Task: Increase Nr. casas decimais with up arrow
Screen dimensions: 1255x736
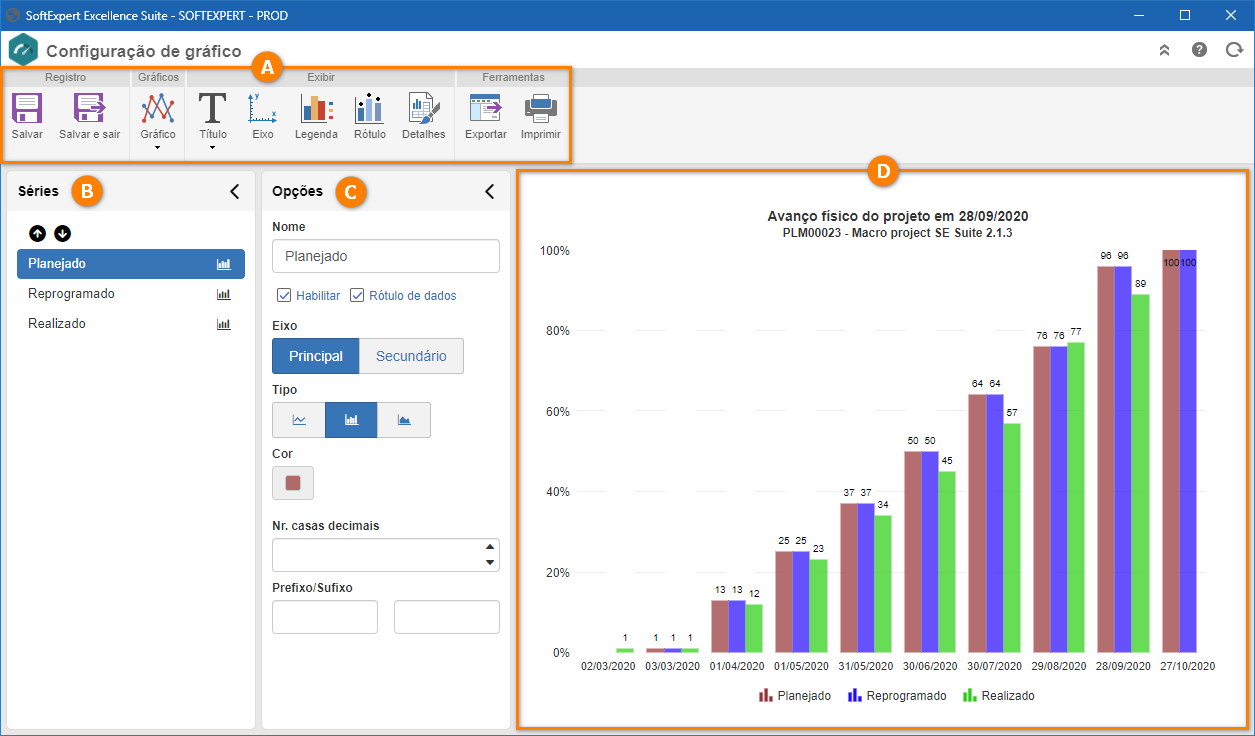Action: 489,546
